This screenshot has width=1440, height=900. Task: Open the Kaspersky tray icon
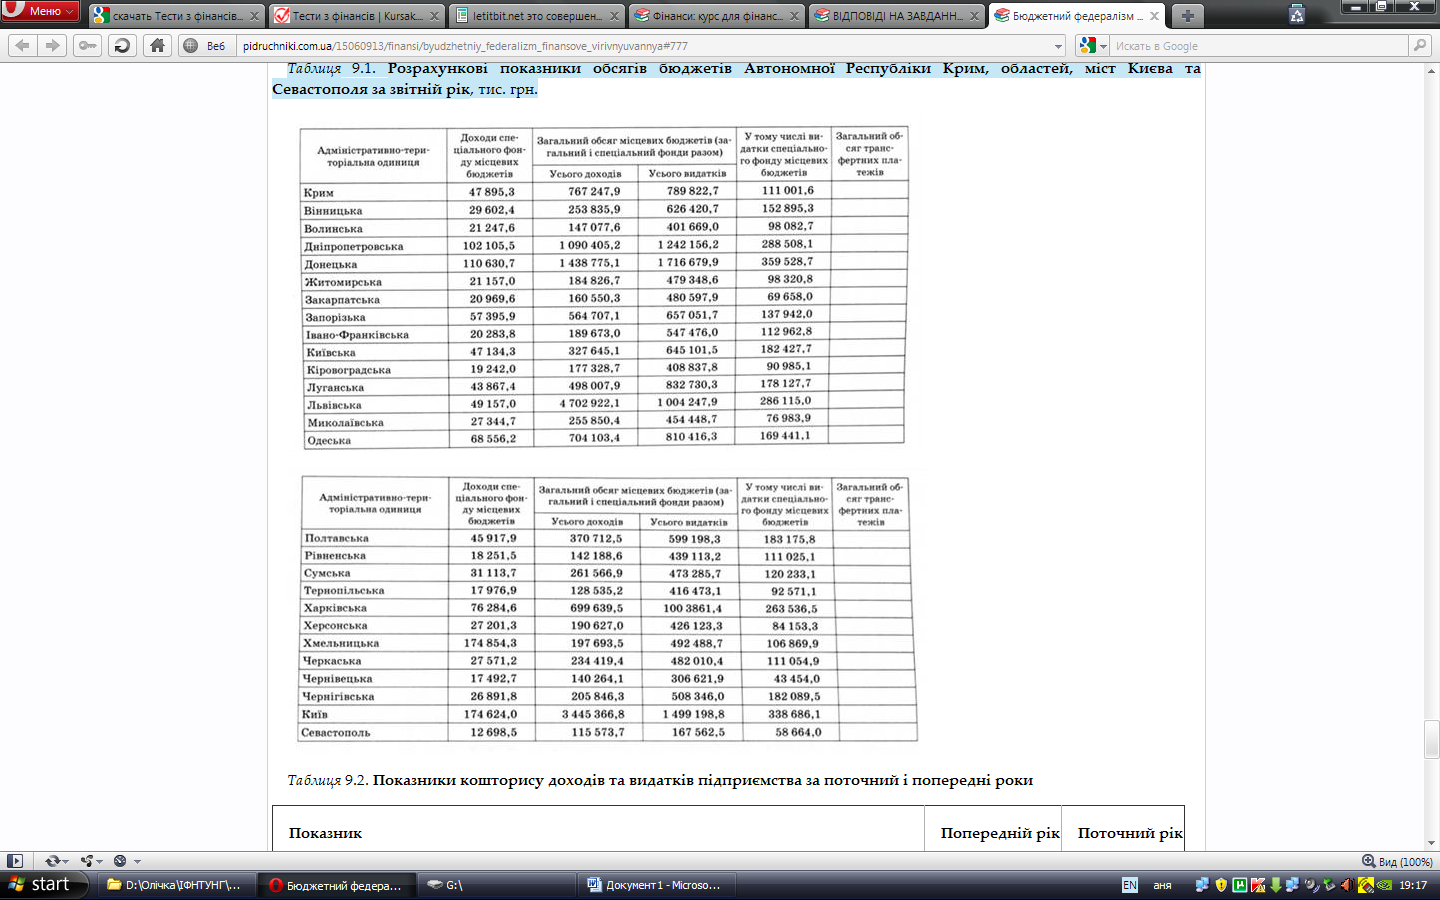tap(1258, 885)
